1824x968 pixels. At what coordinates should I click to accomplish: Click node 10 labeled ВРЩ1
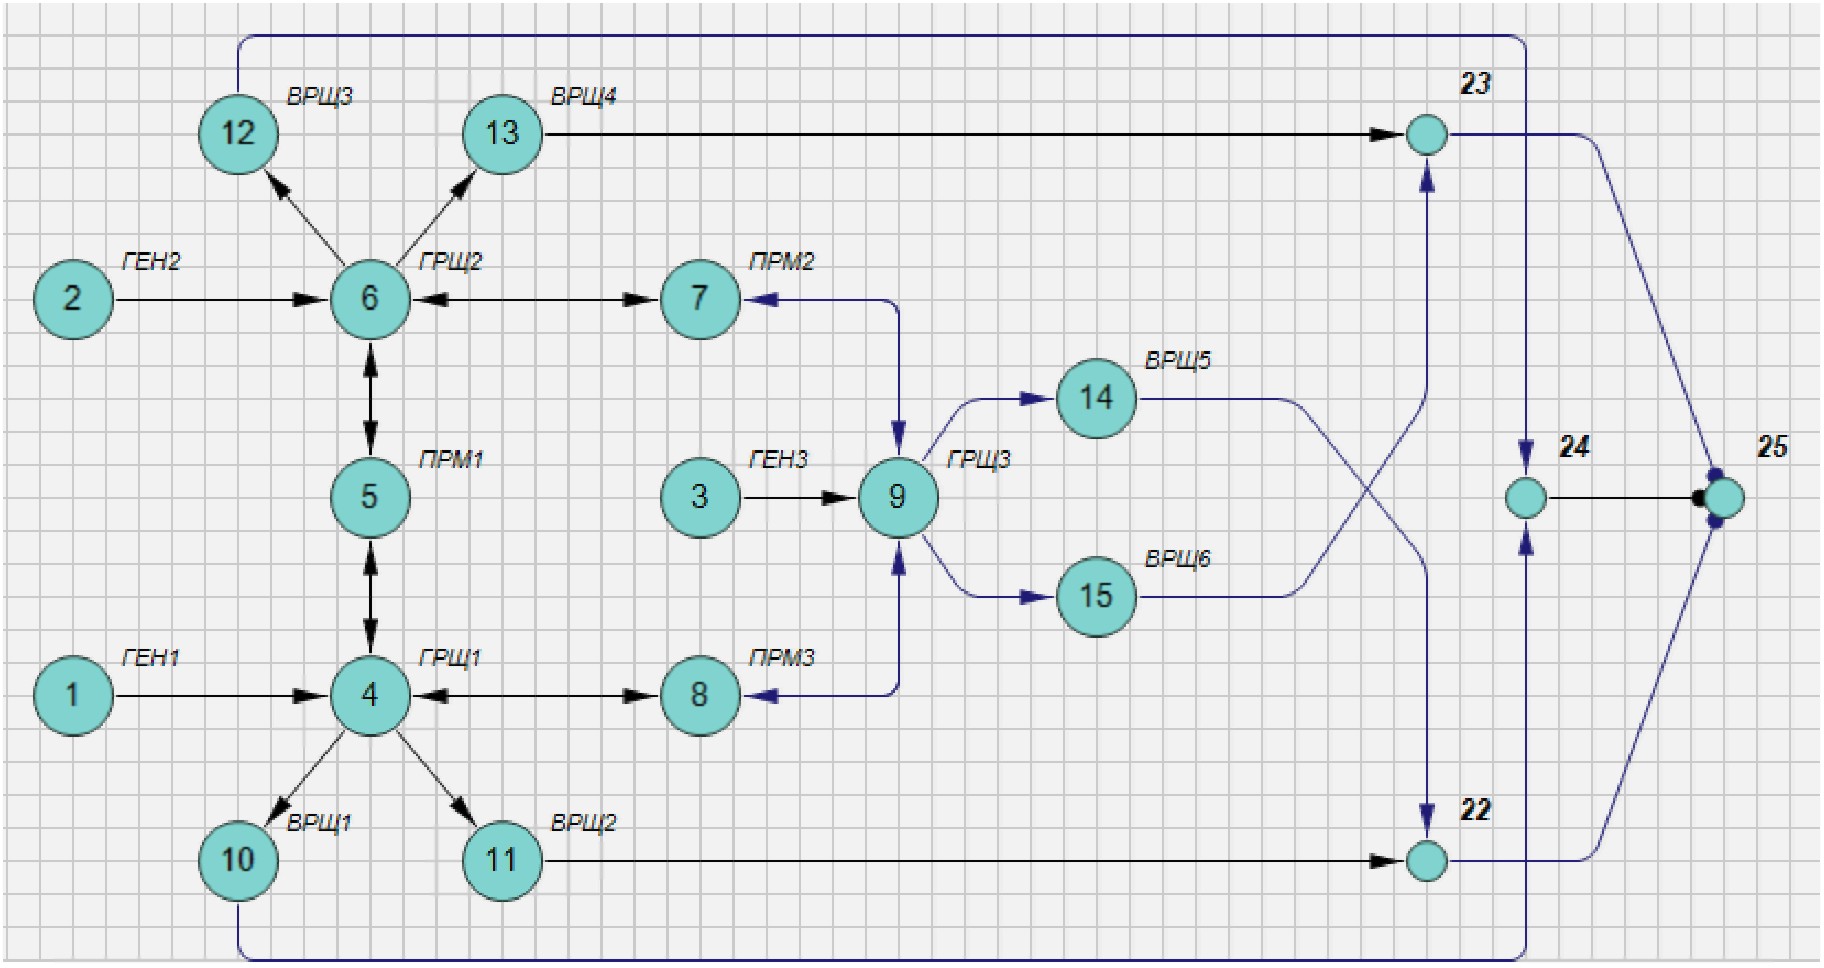coord(238,861)
